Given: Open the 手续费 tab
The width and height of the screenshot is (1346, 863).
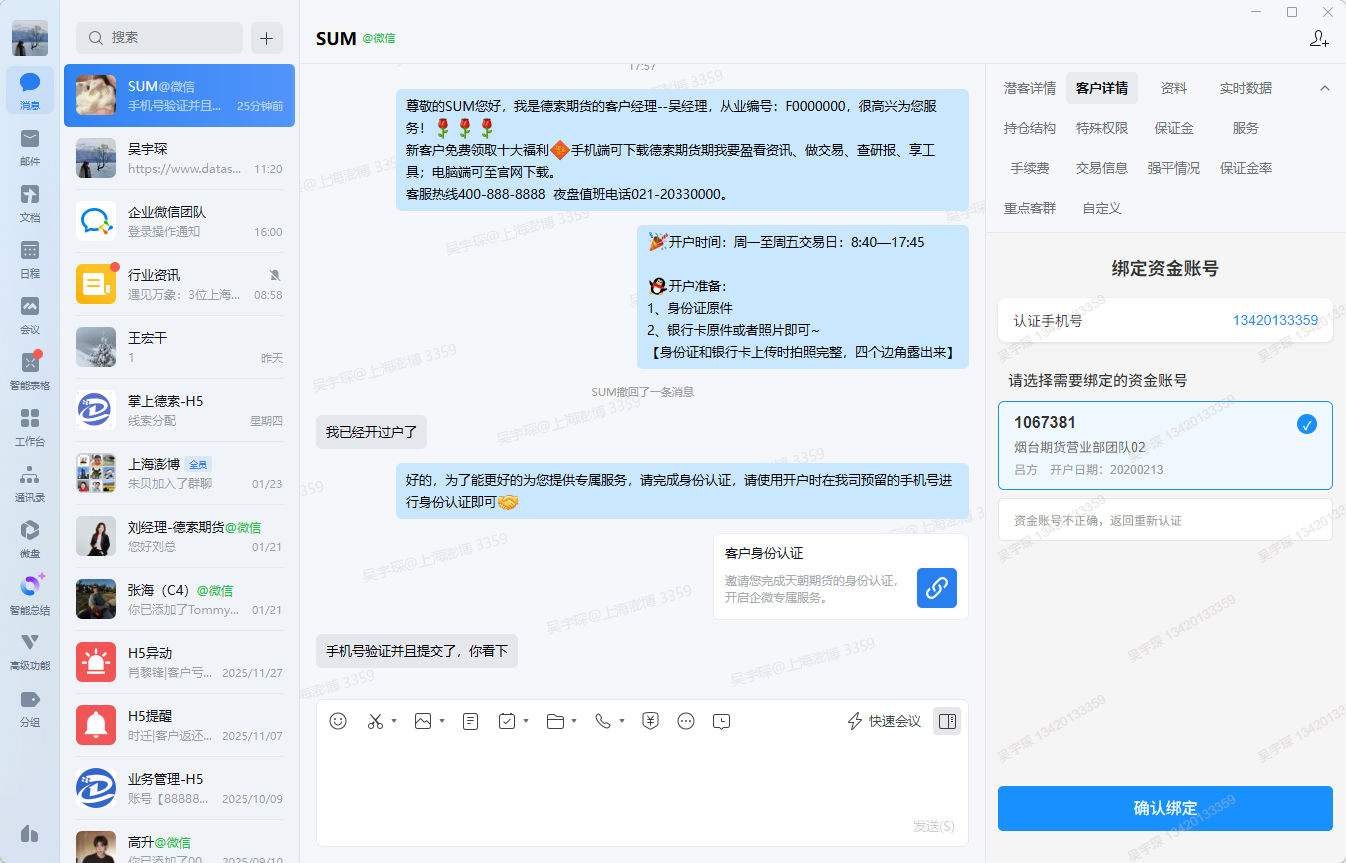Looking at the screenshot, I should tap(1030, 168).
